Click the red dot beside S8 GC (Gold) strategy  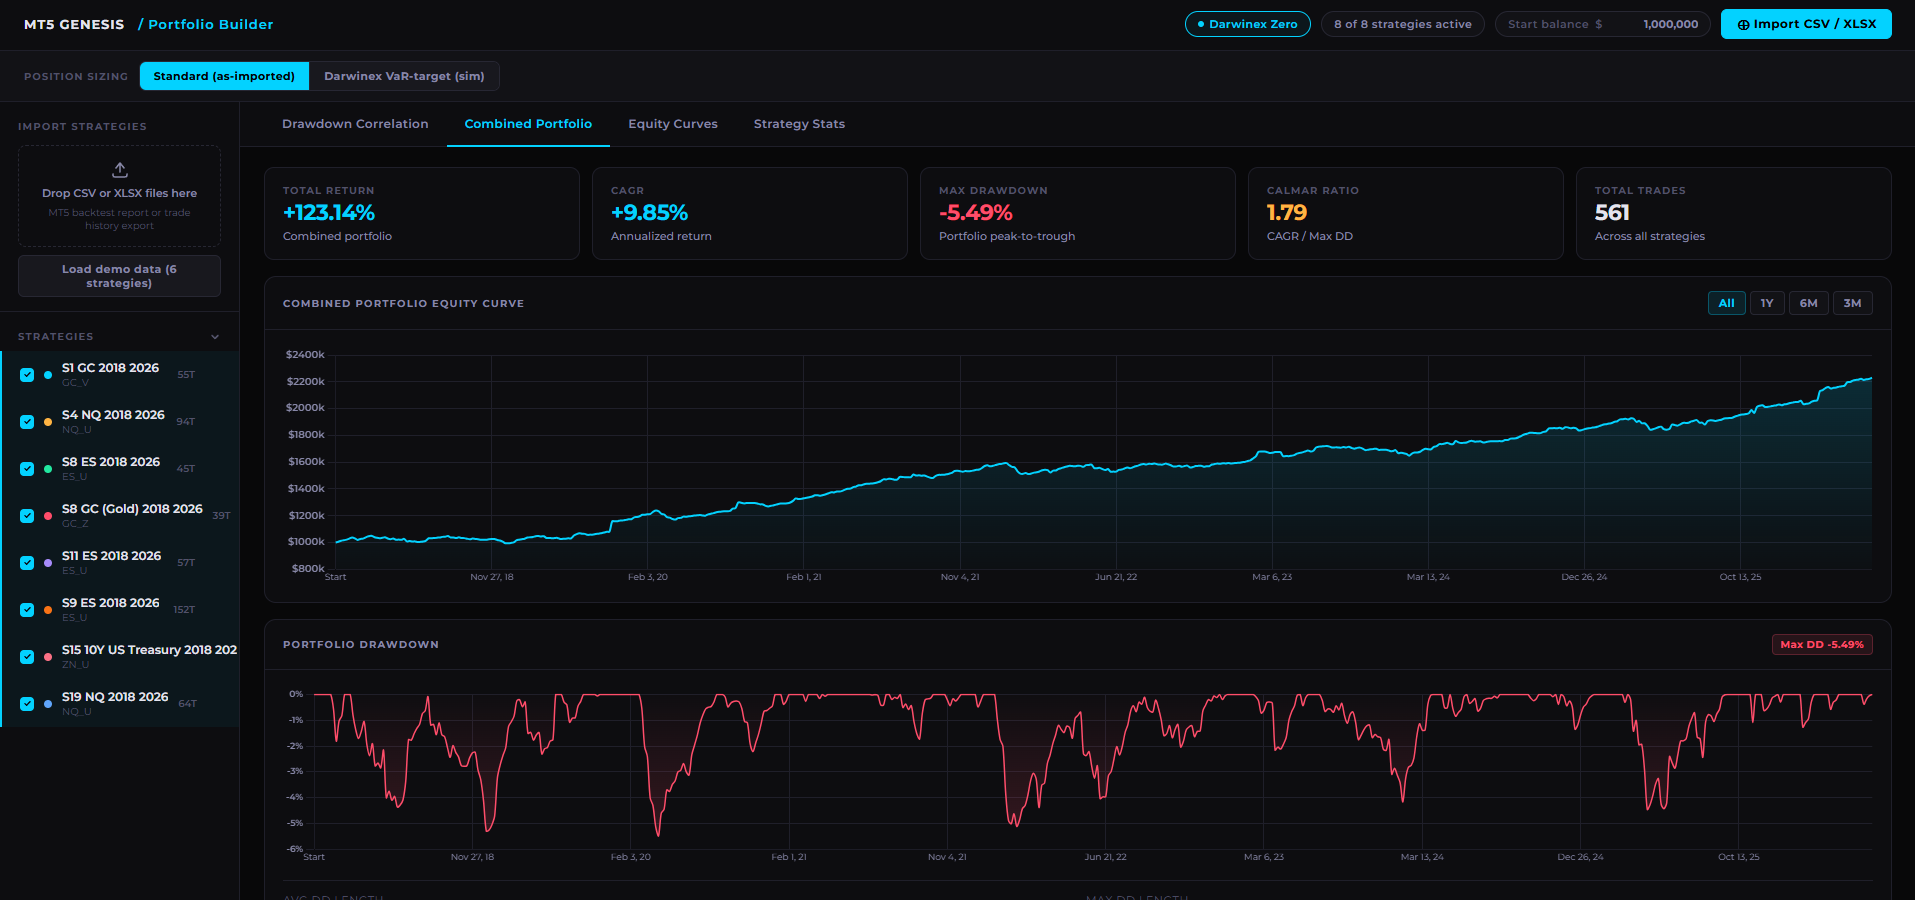click(48, 516)
